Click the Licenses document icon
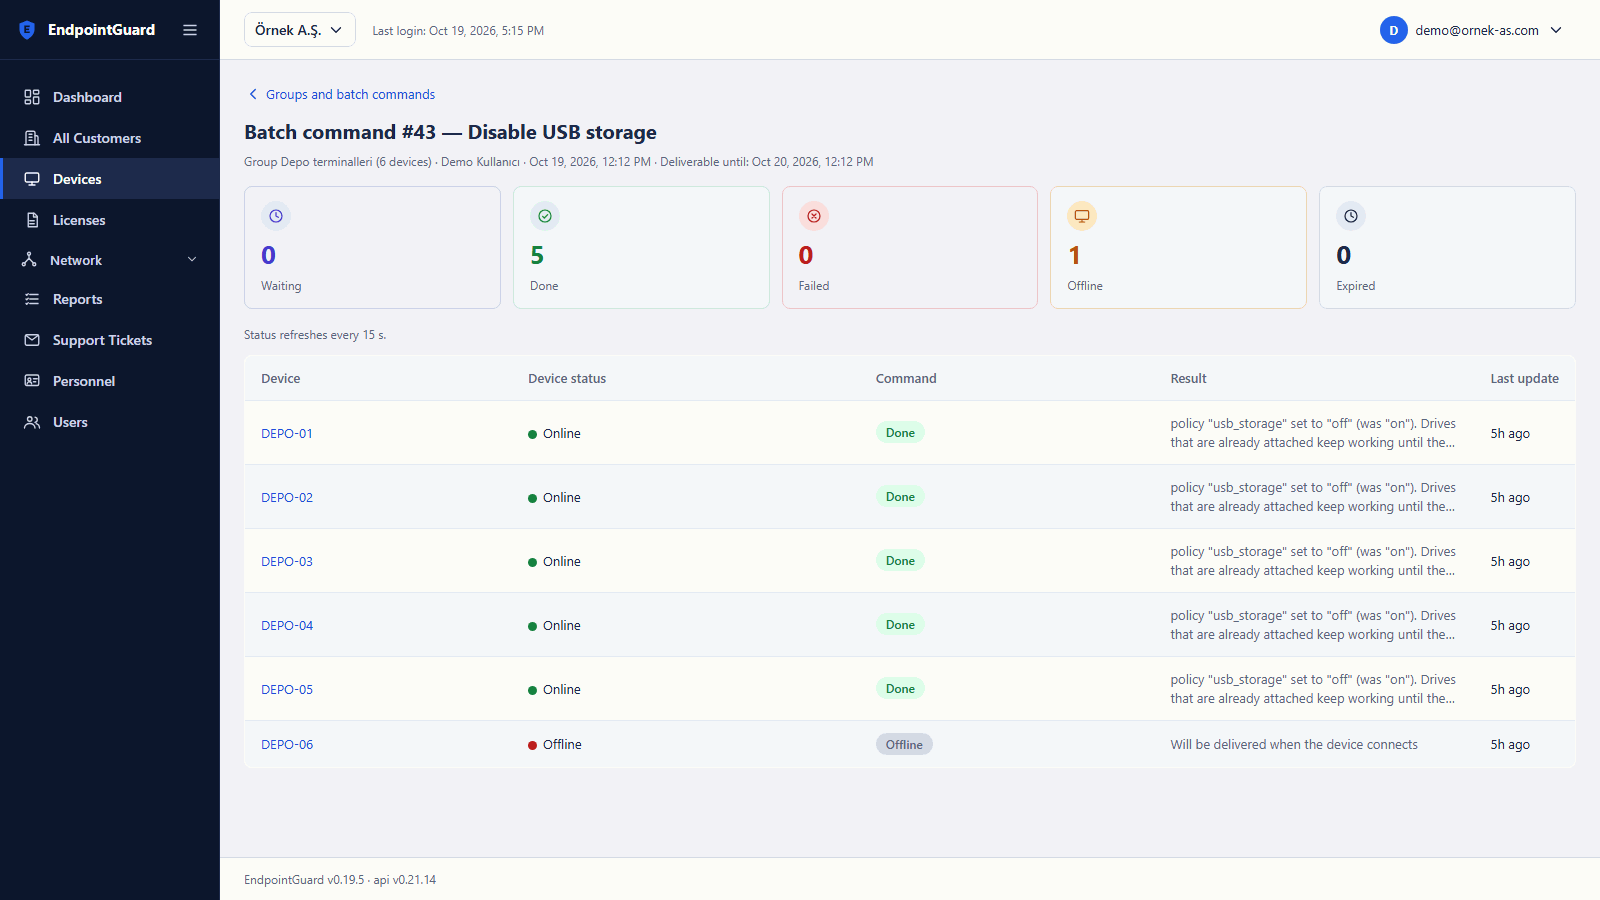 [32, 220]
